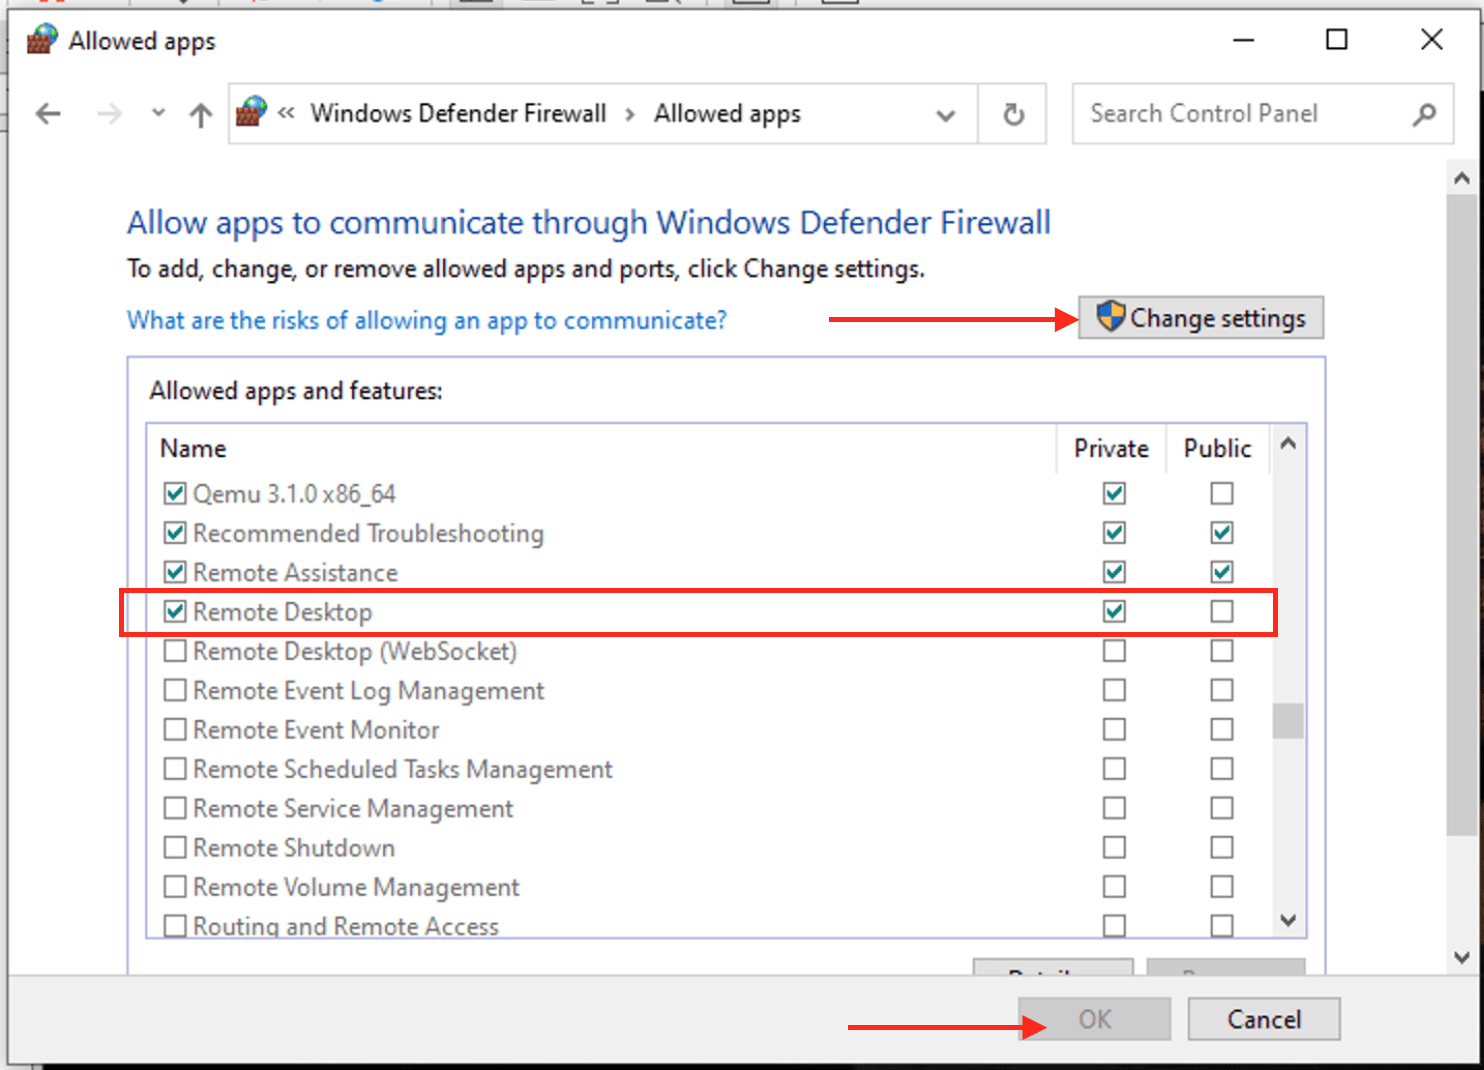Uncheck the Remote Desktop name checkbox
1484x1070 pixels.
pyautogui.click(x=175, y=611)
